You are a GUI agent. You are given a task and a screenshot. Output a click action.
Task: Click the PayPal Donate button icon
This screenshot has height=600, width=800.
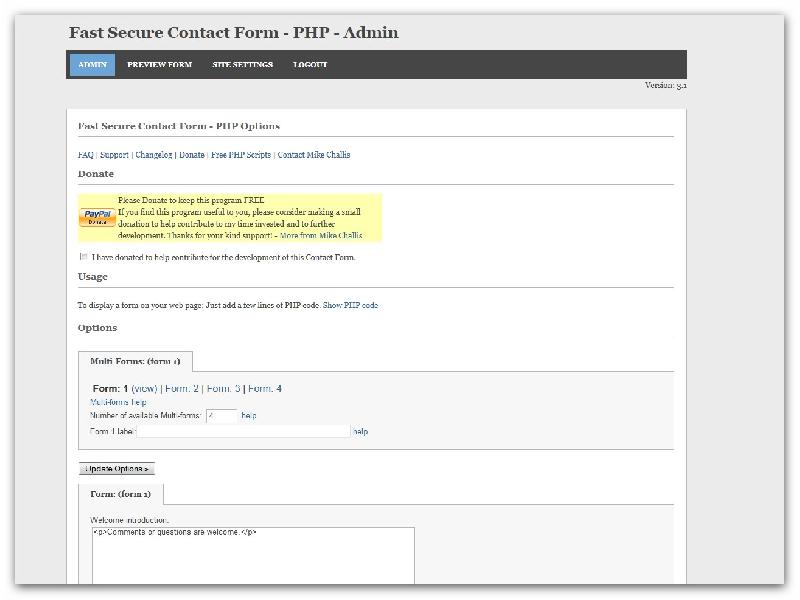point(98,217)
